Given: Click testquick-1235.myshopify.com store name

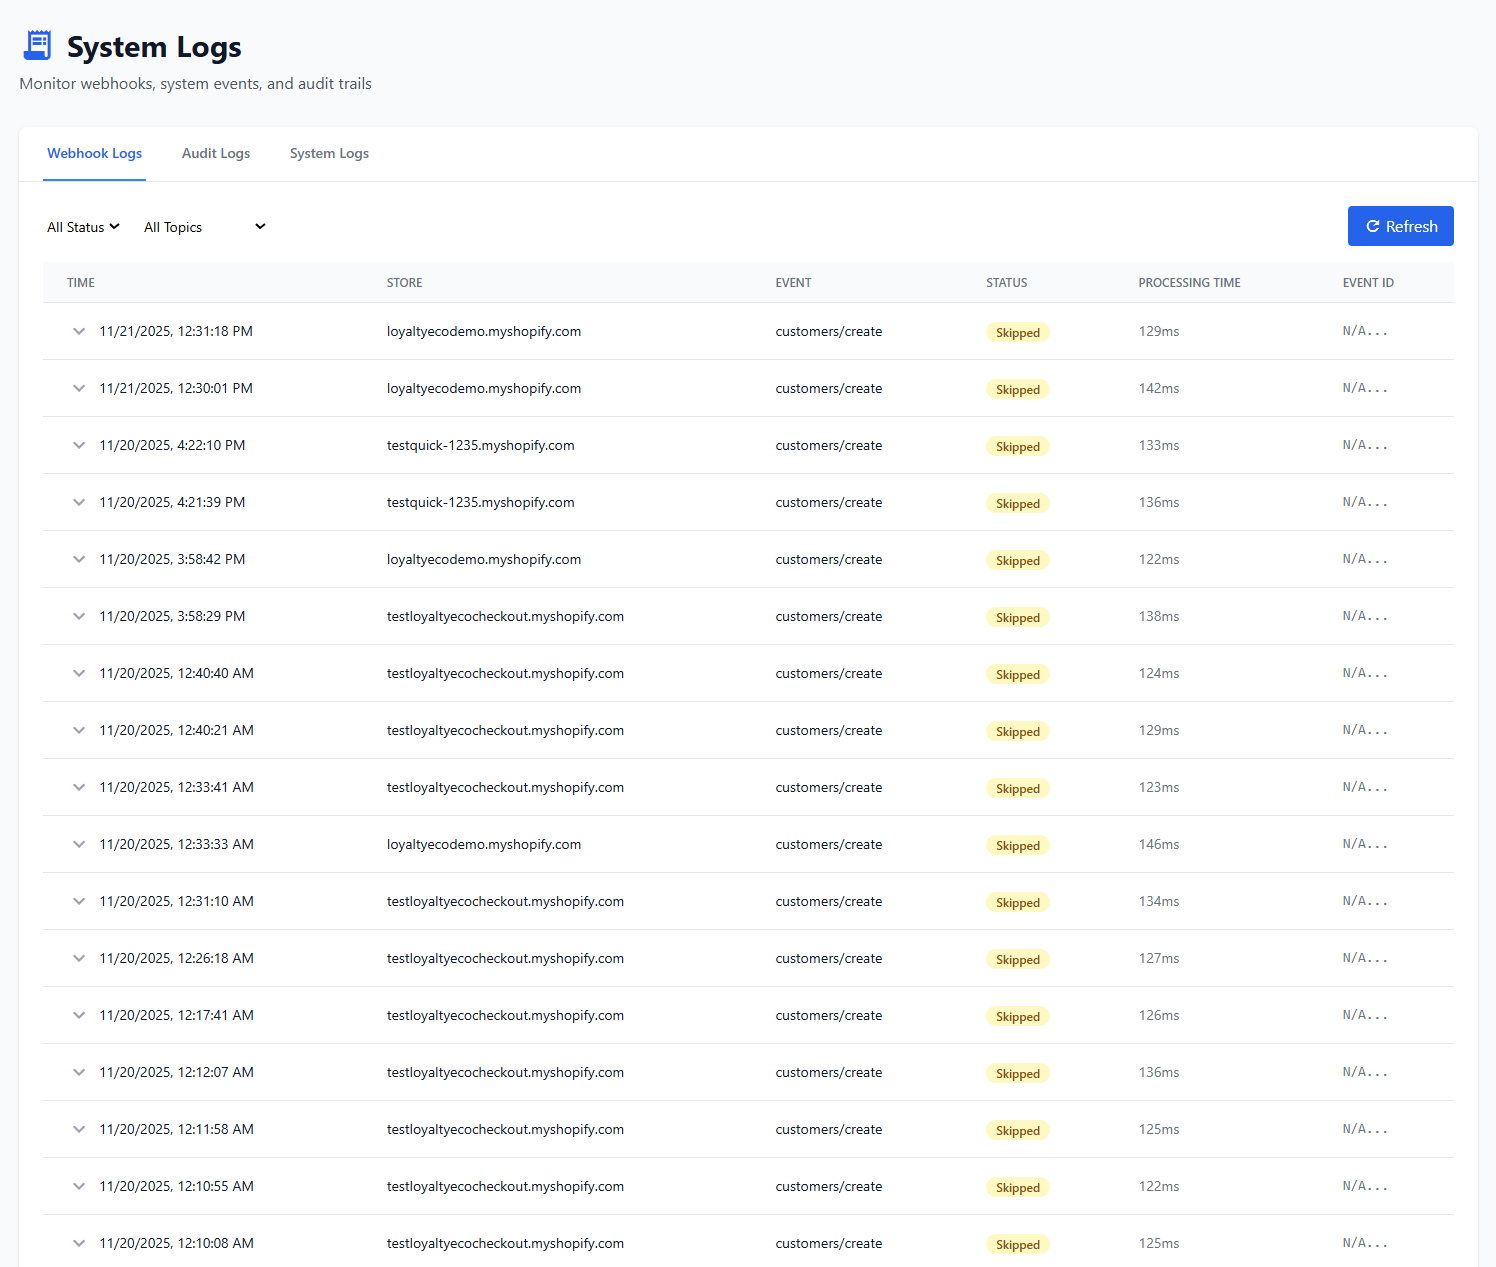Looking at the screenshot, I should [x=481, y=445].
